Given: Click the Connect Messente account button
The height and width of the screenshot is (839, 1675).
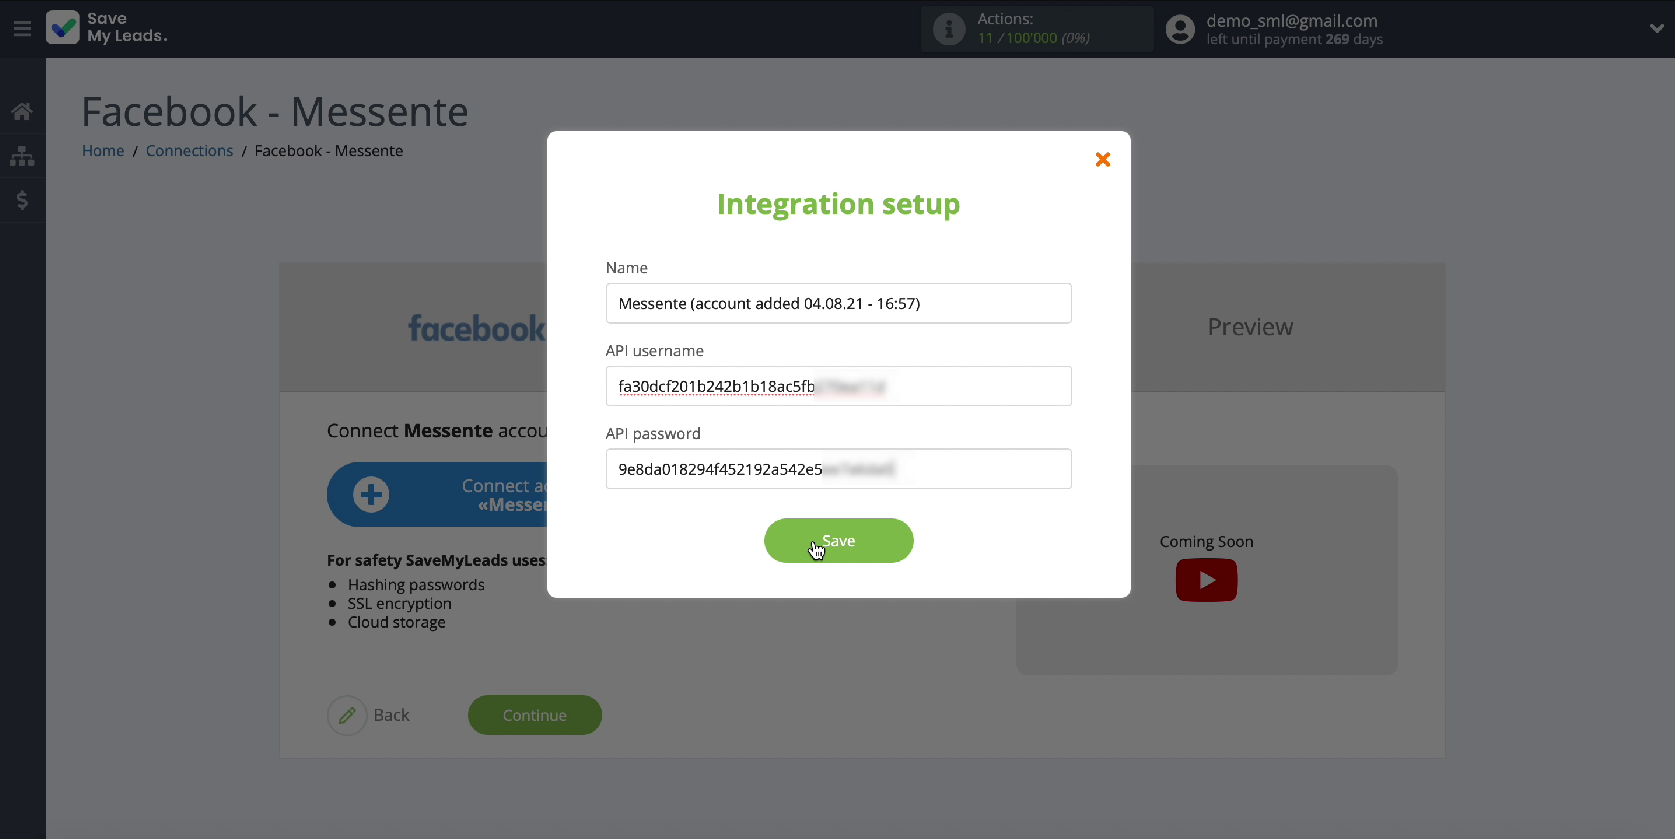Looking at the screenshot, I should click(438, 494).
